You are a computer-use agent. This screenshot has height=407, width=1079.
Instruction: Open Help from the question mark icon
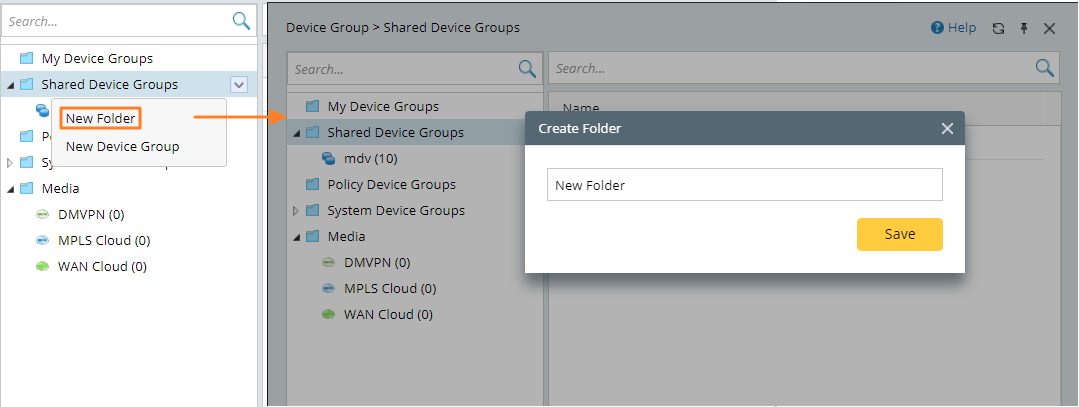[x=937, y=28]
